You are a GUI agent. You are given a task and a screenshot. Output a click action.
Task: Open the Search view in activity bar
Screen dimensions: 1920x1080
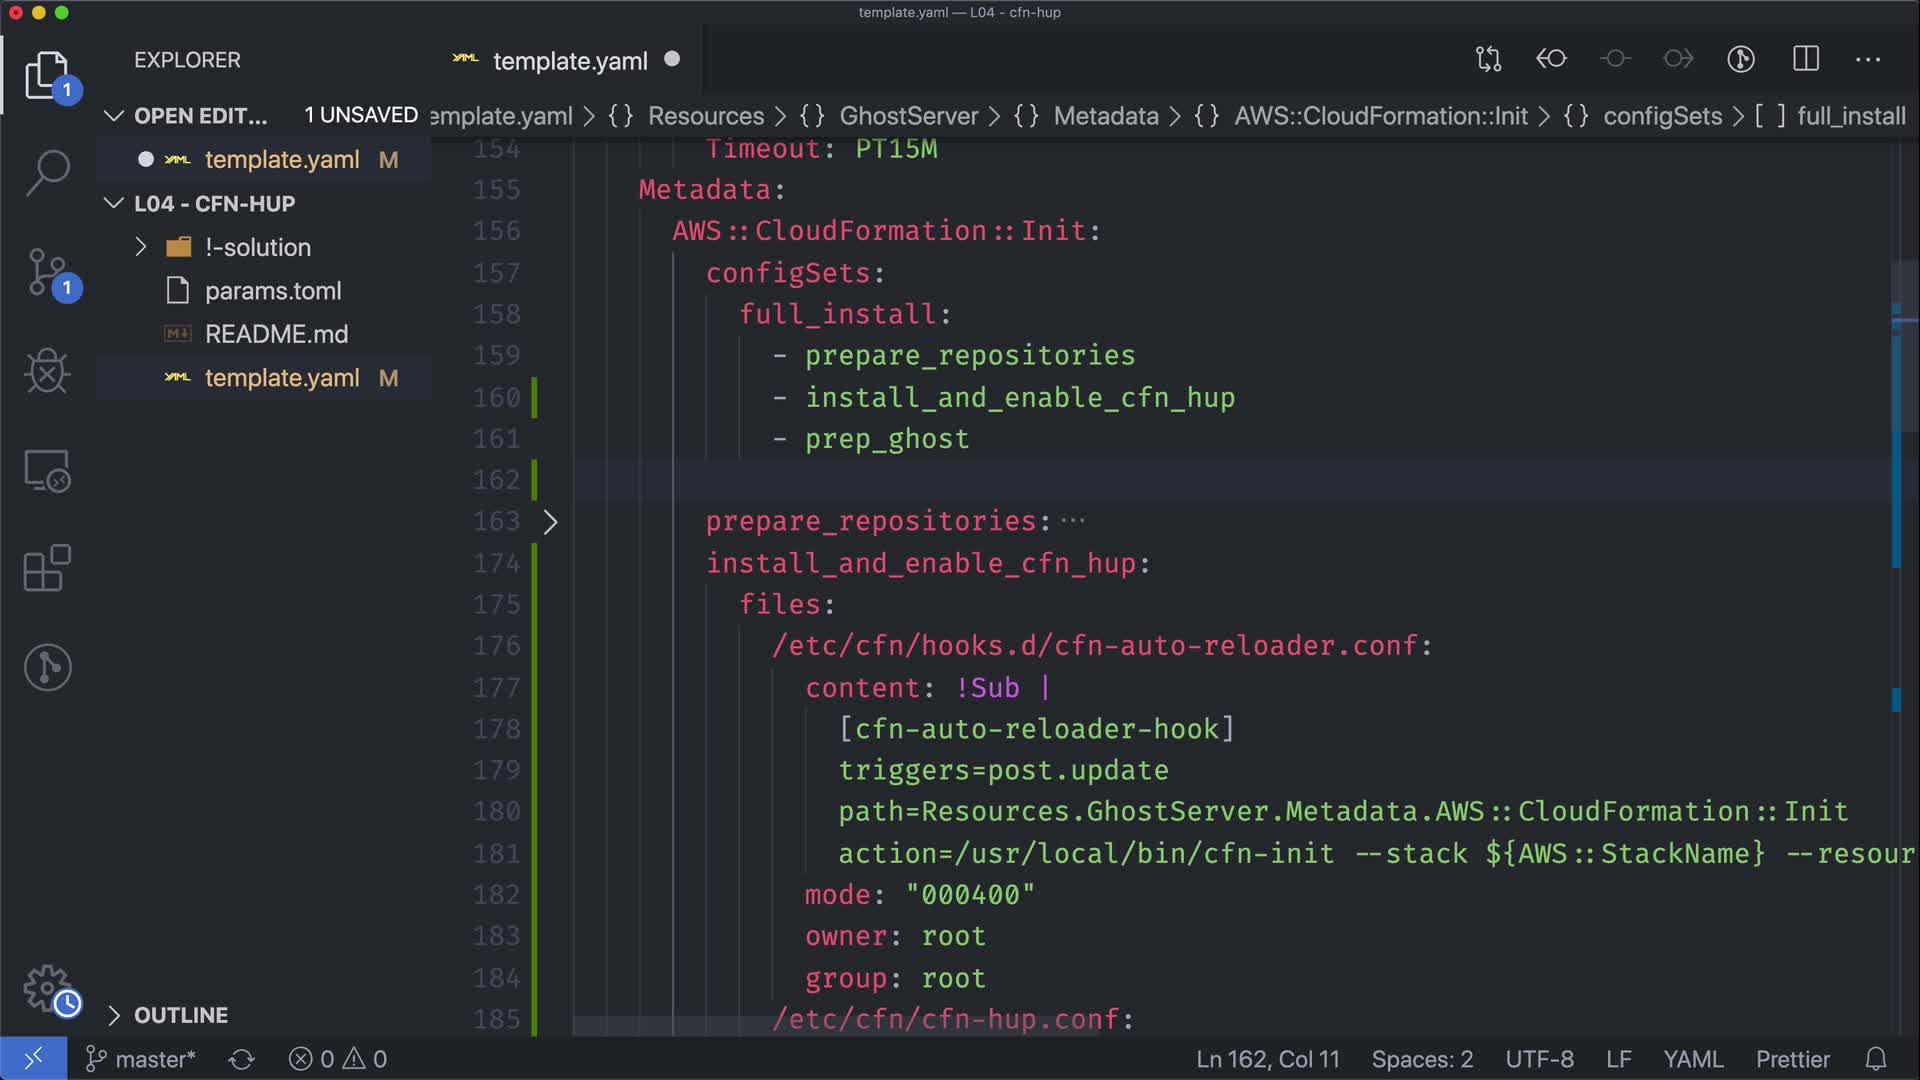coord(47,172)
